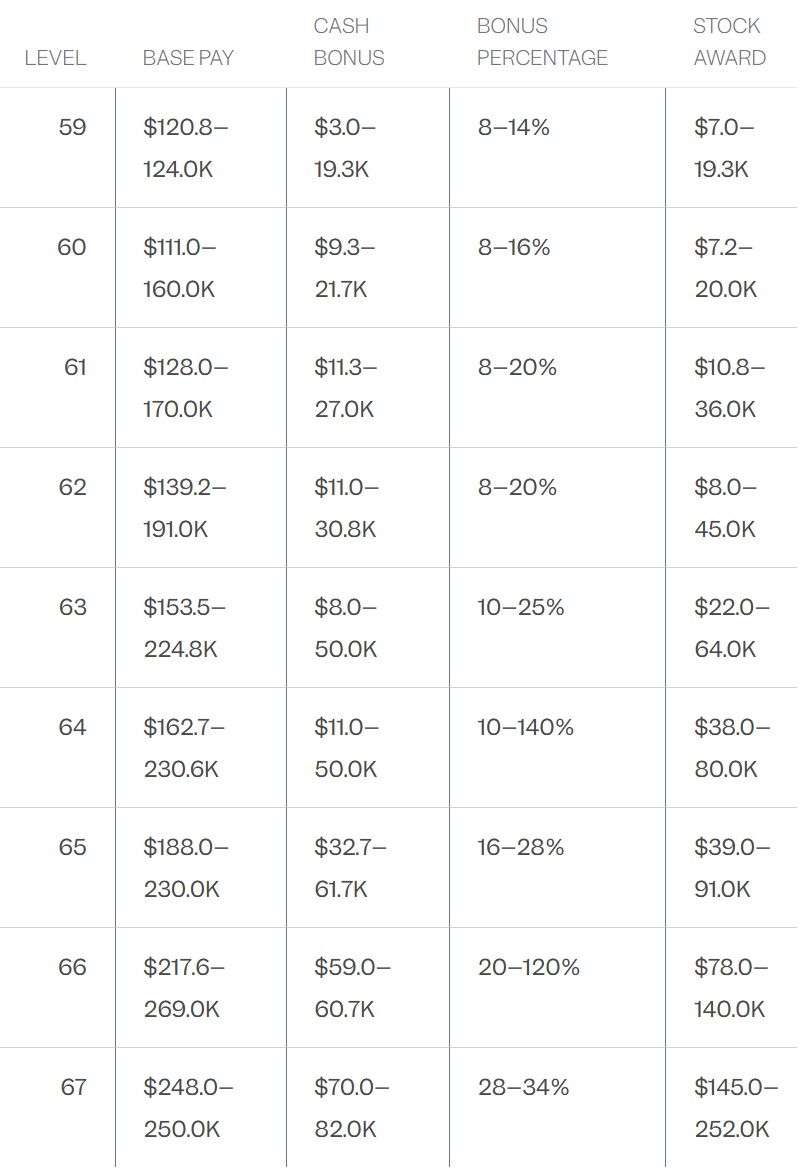Image resolution: width=800 pixels, height=1171 pixels.
Task: Select the 28–34% bonus percentage cell
Action: tap(524, 1088)
